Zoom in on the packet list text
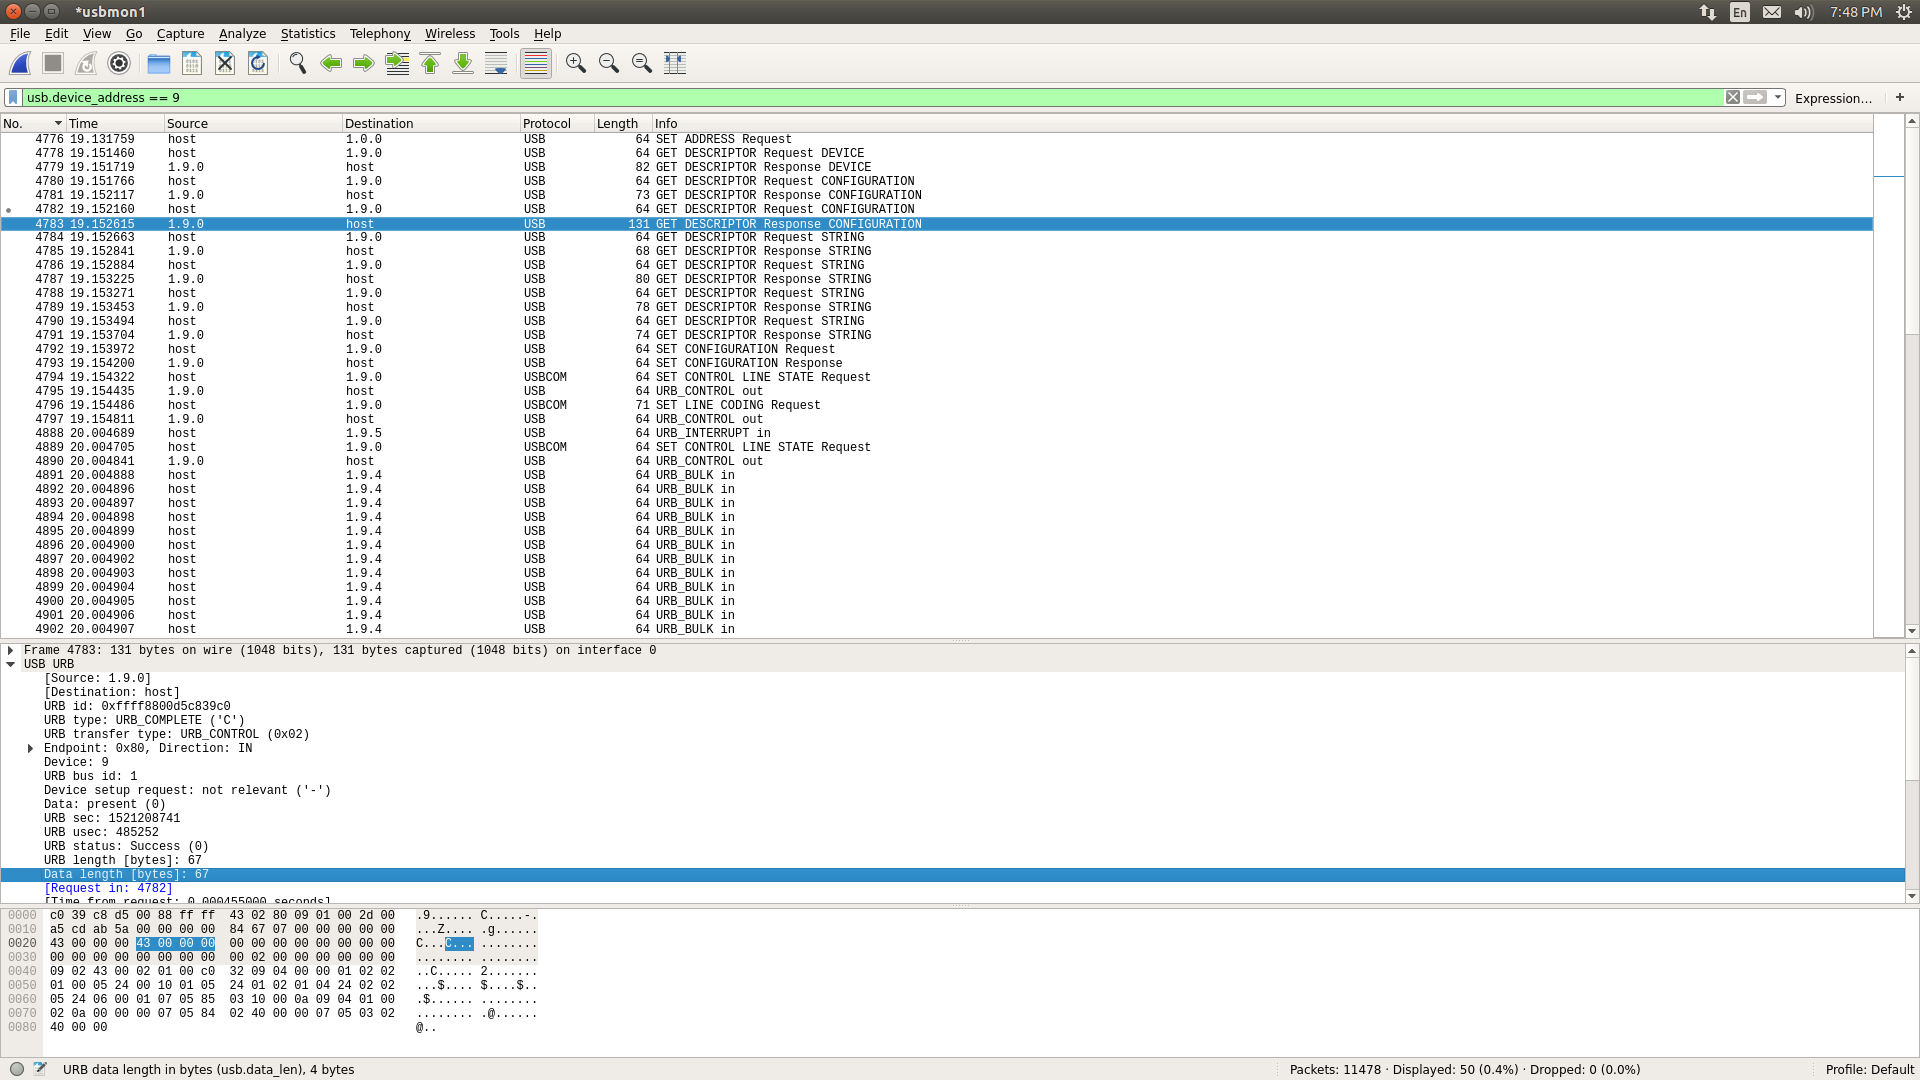The width and height of the screenshot is (1920, 1080). click(575, 62)
